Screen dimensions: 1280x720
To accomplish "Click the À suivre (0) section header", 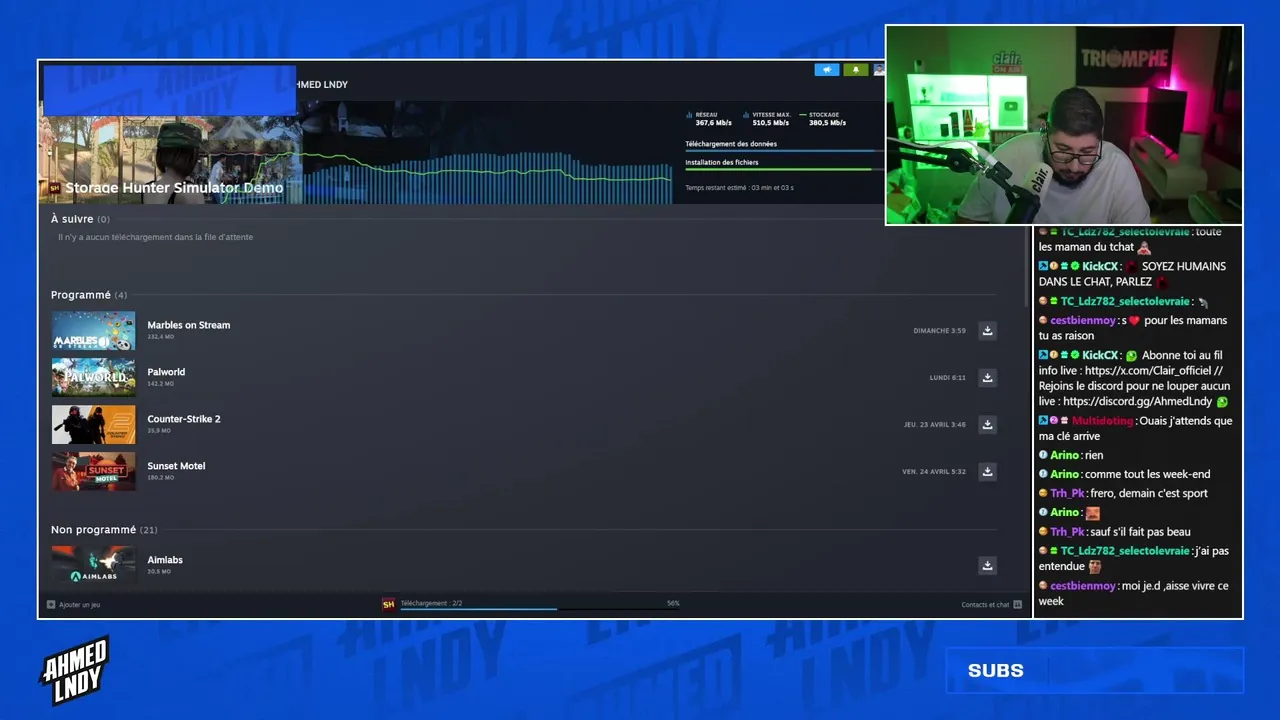I will coord(80,219).
